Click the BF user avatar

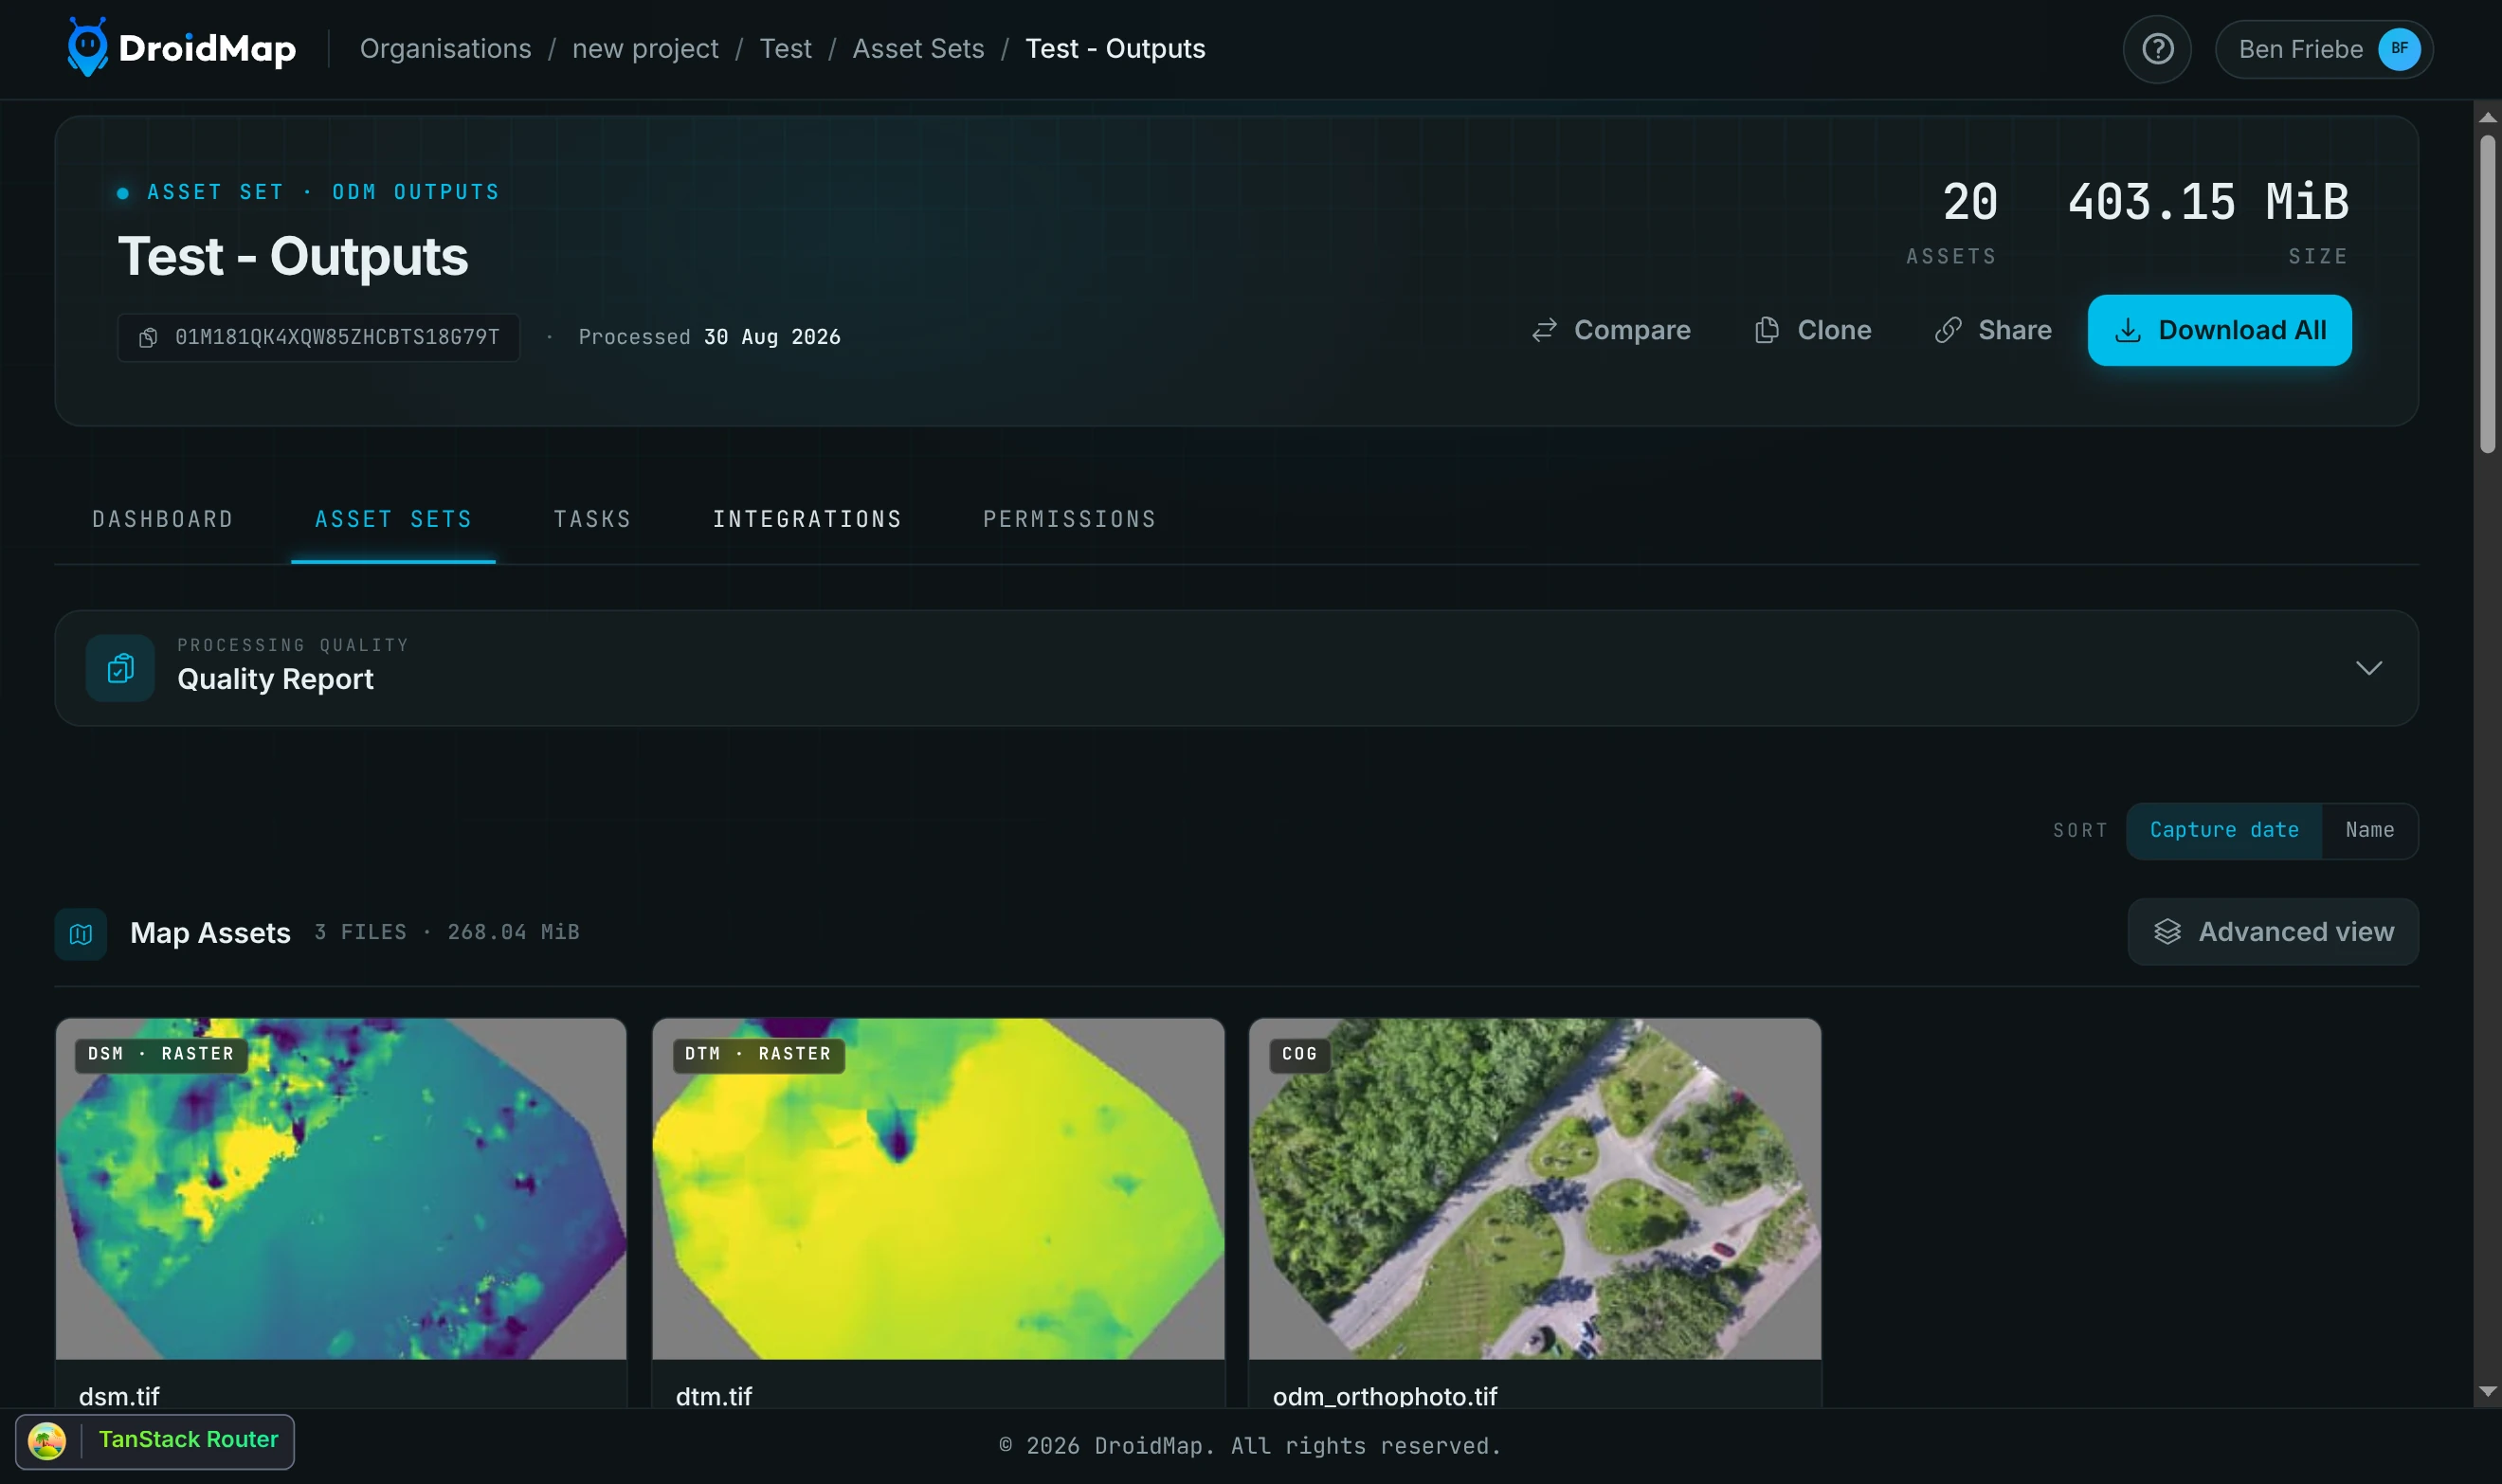pos(2399,49)
